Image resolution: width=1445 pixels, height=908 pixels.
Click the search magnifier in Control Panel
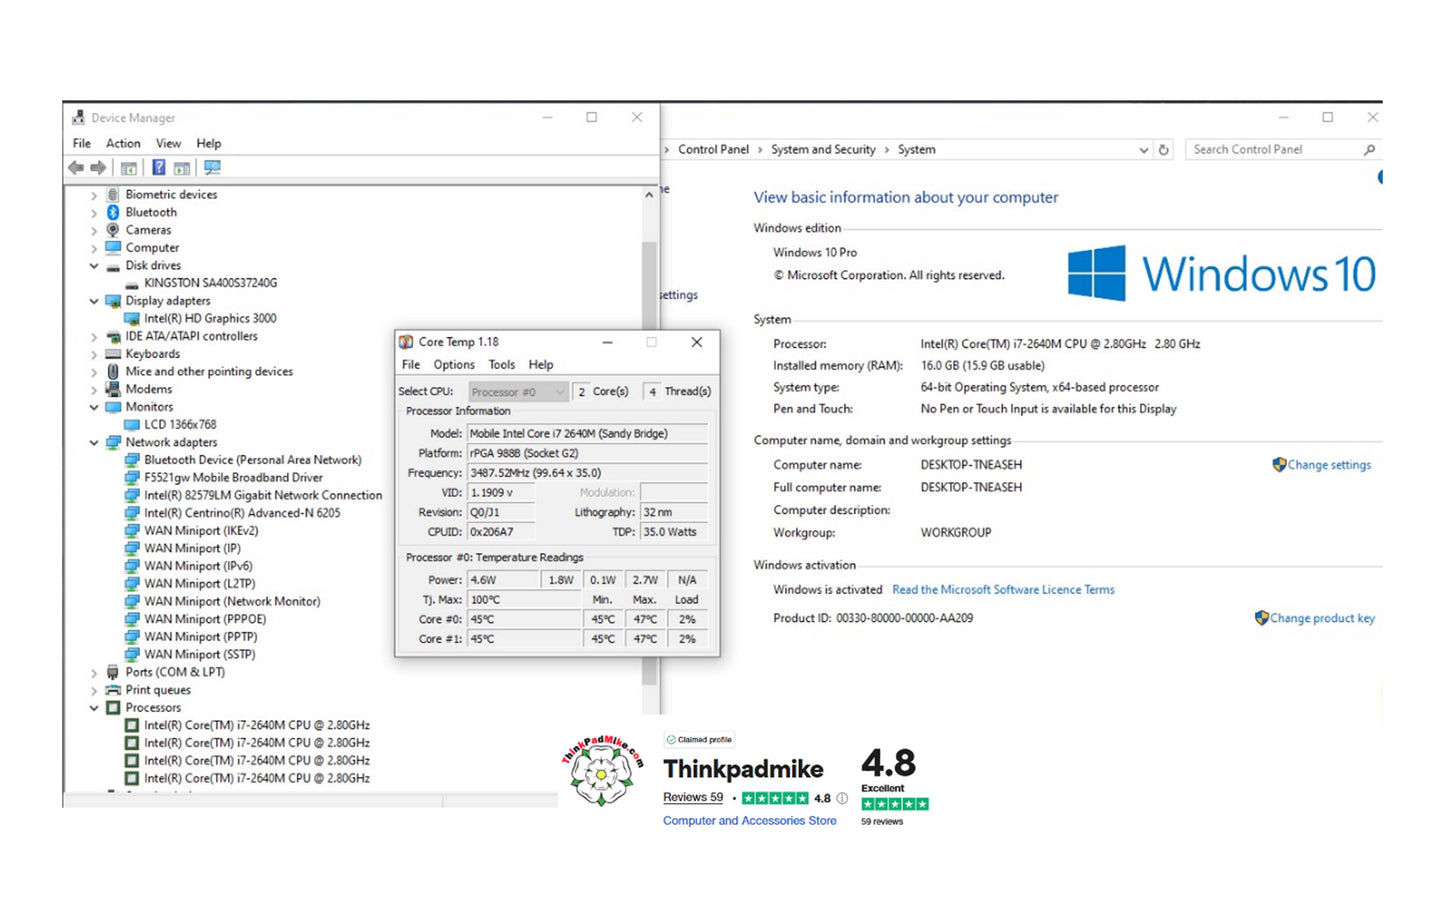tap(1369, 150)
